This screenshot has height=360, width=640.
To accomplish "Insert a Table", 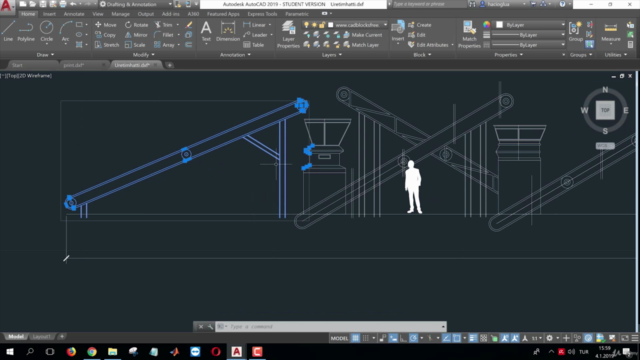I will click(253, 45).
